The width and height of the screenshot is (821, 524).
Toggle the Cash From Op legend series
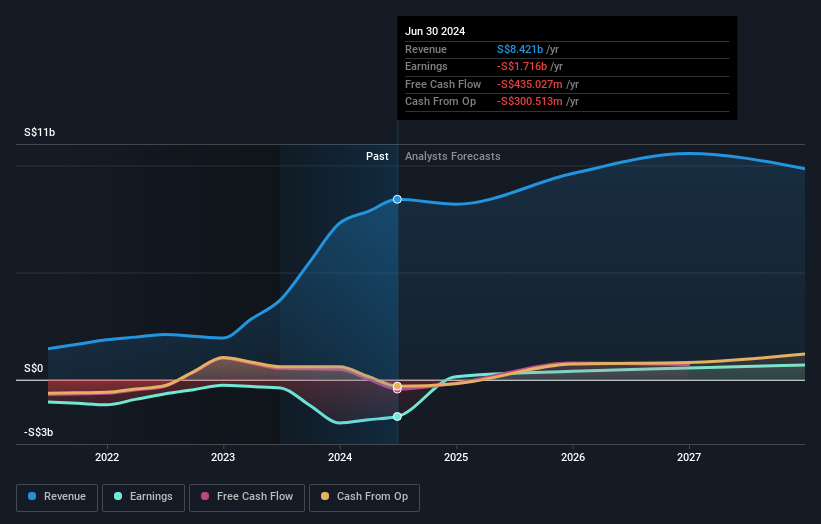[x=364, y=497]
